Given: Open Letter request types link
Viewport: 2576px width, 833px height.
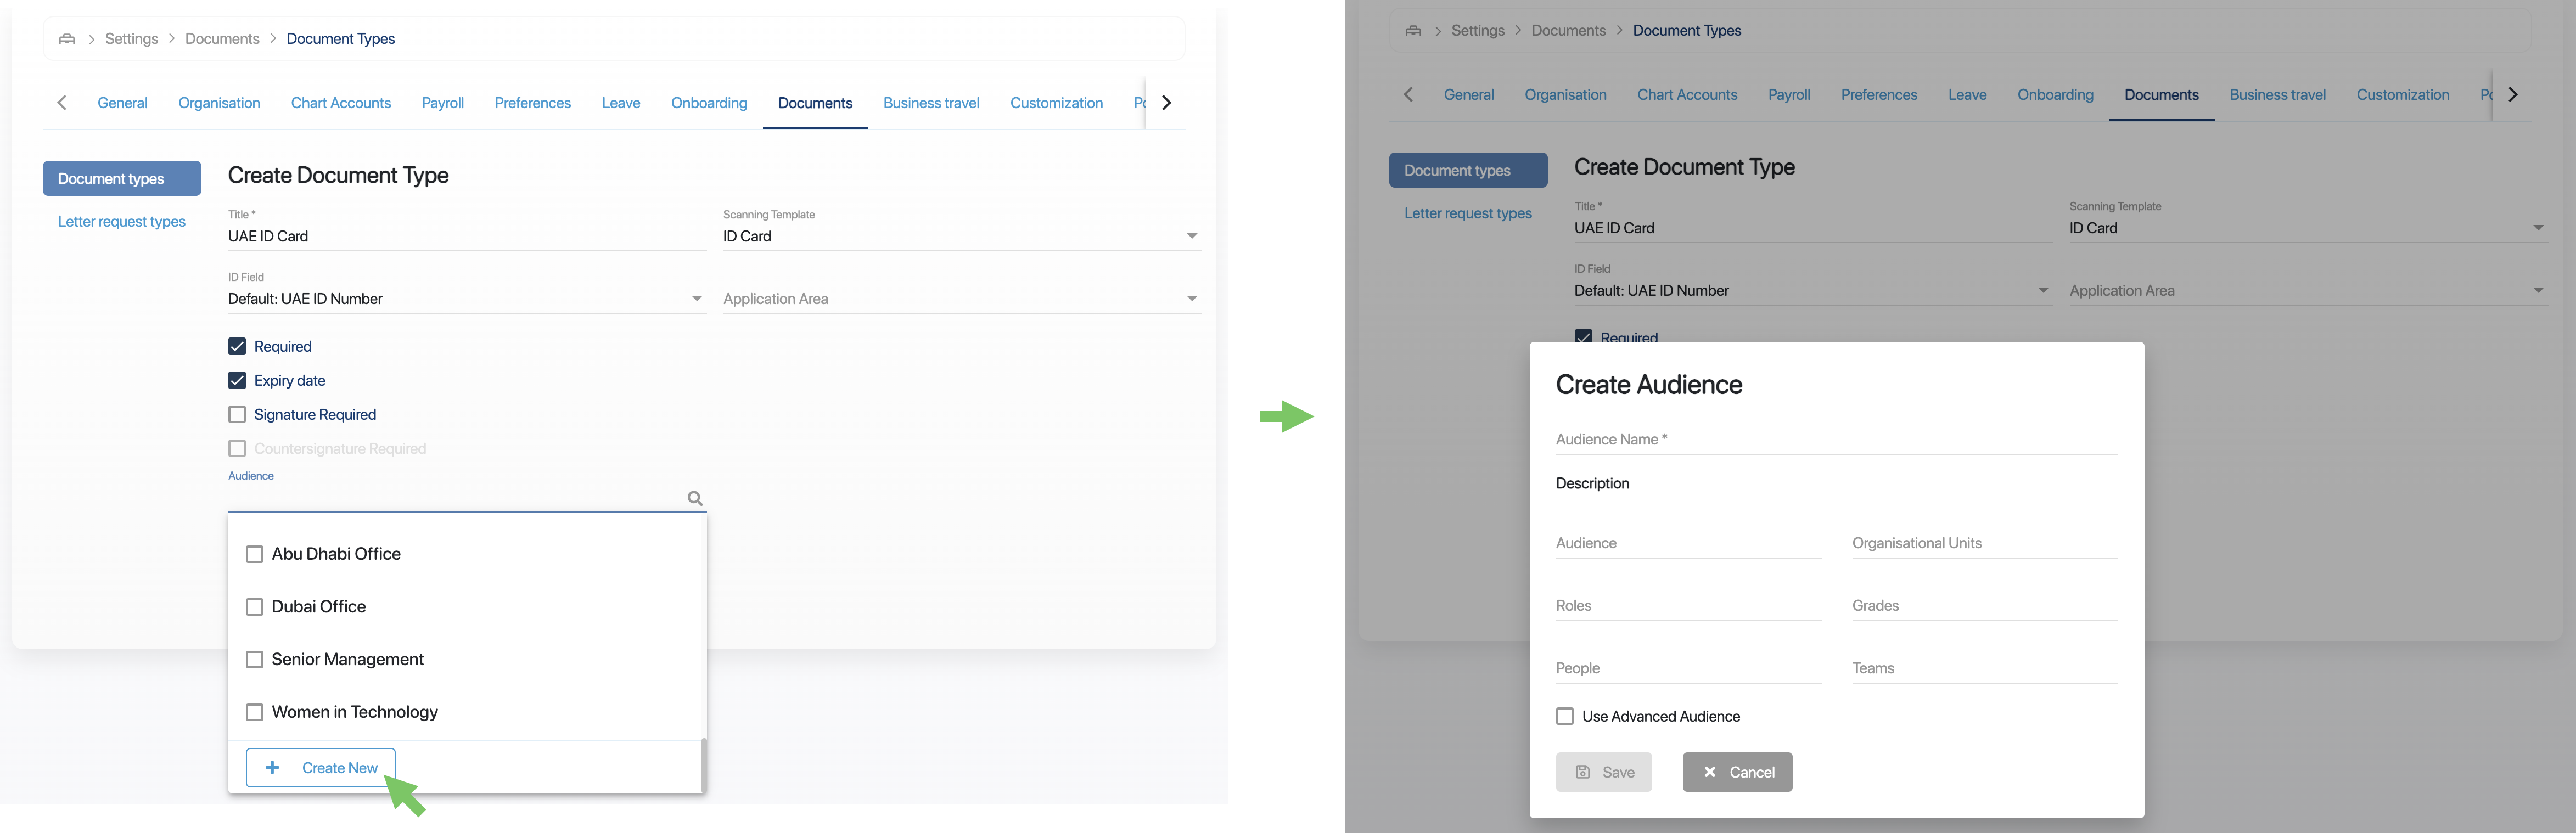Looking at the screenshot, I should tap(122, 222).
